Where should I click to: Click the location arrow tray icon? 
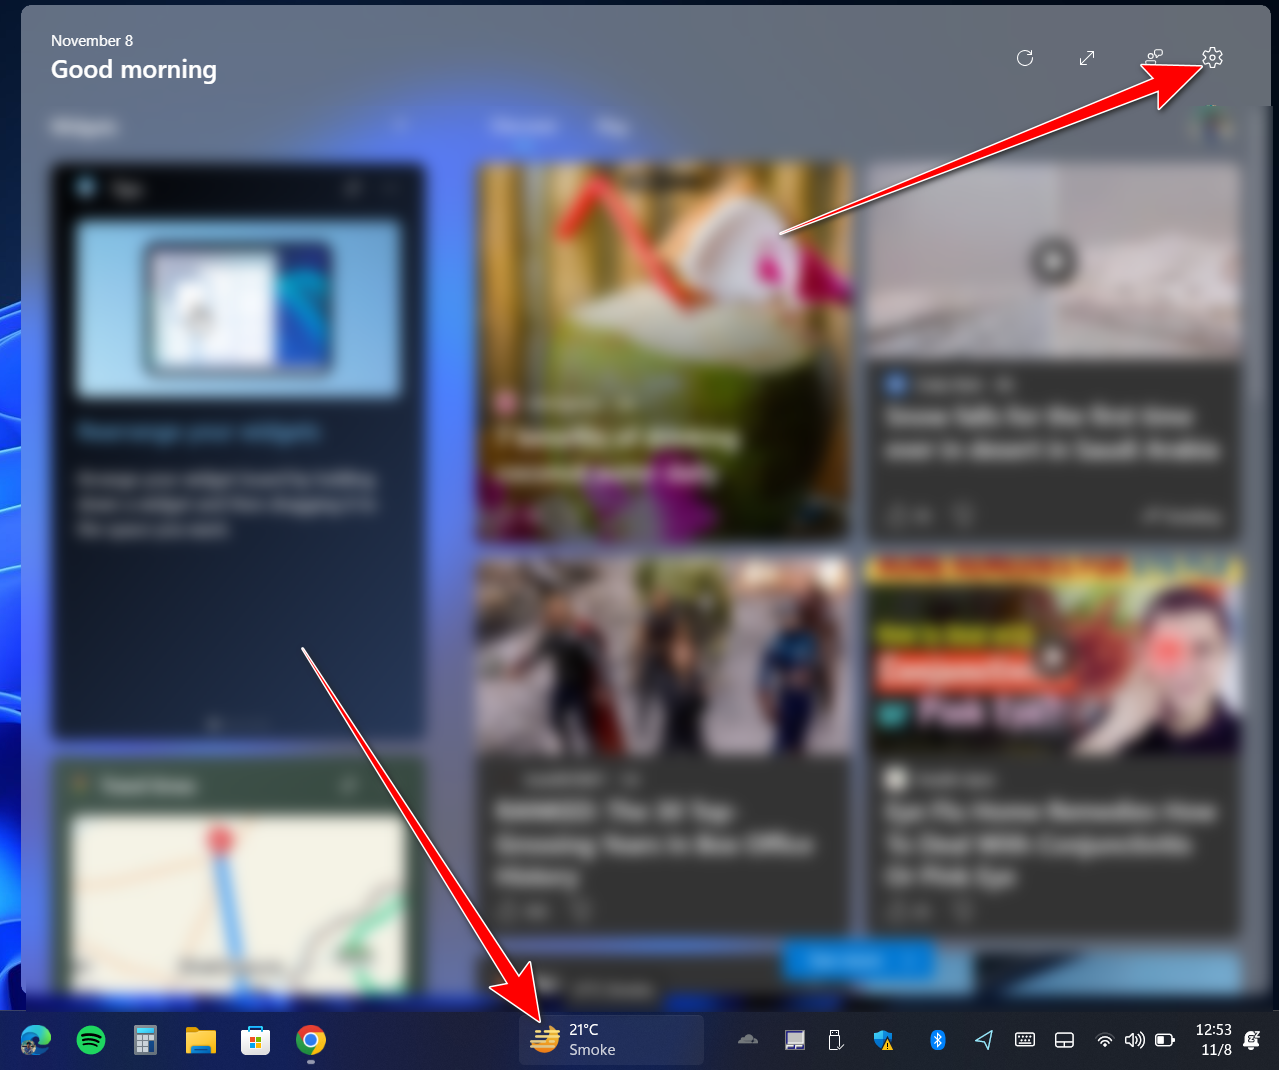coord(984,1040)
